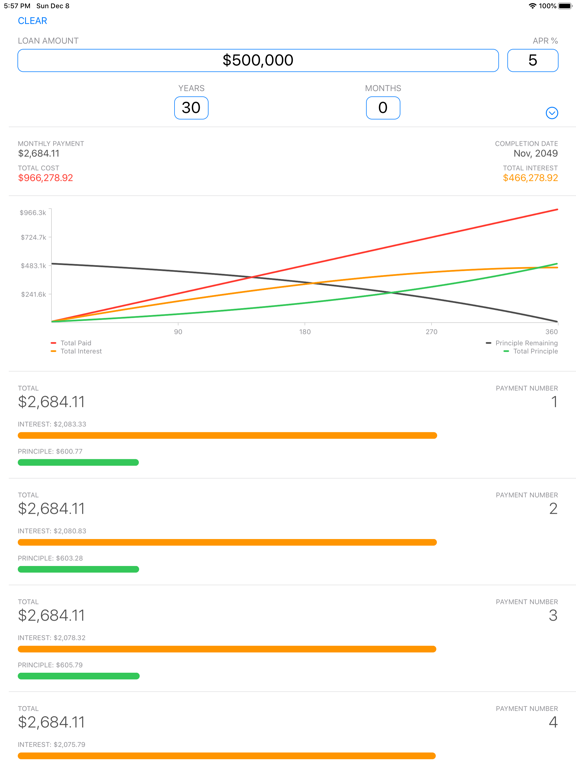Tap the CLEAR button

32,21
